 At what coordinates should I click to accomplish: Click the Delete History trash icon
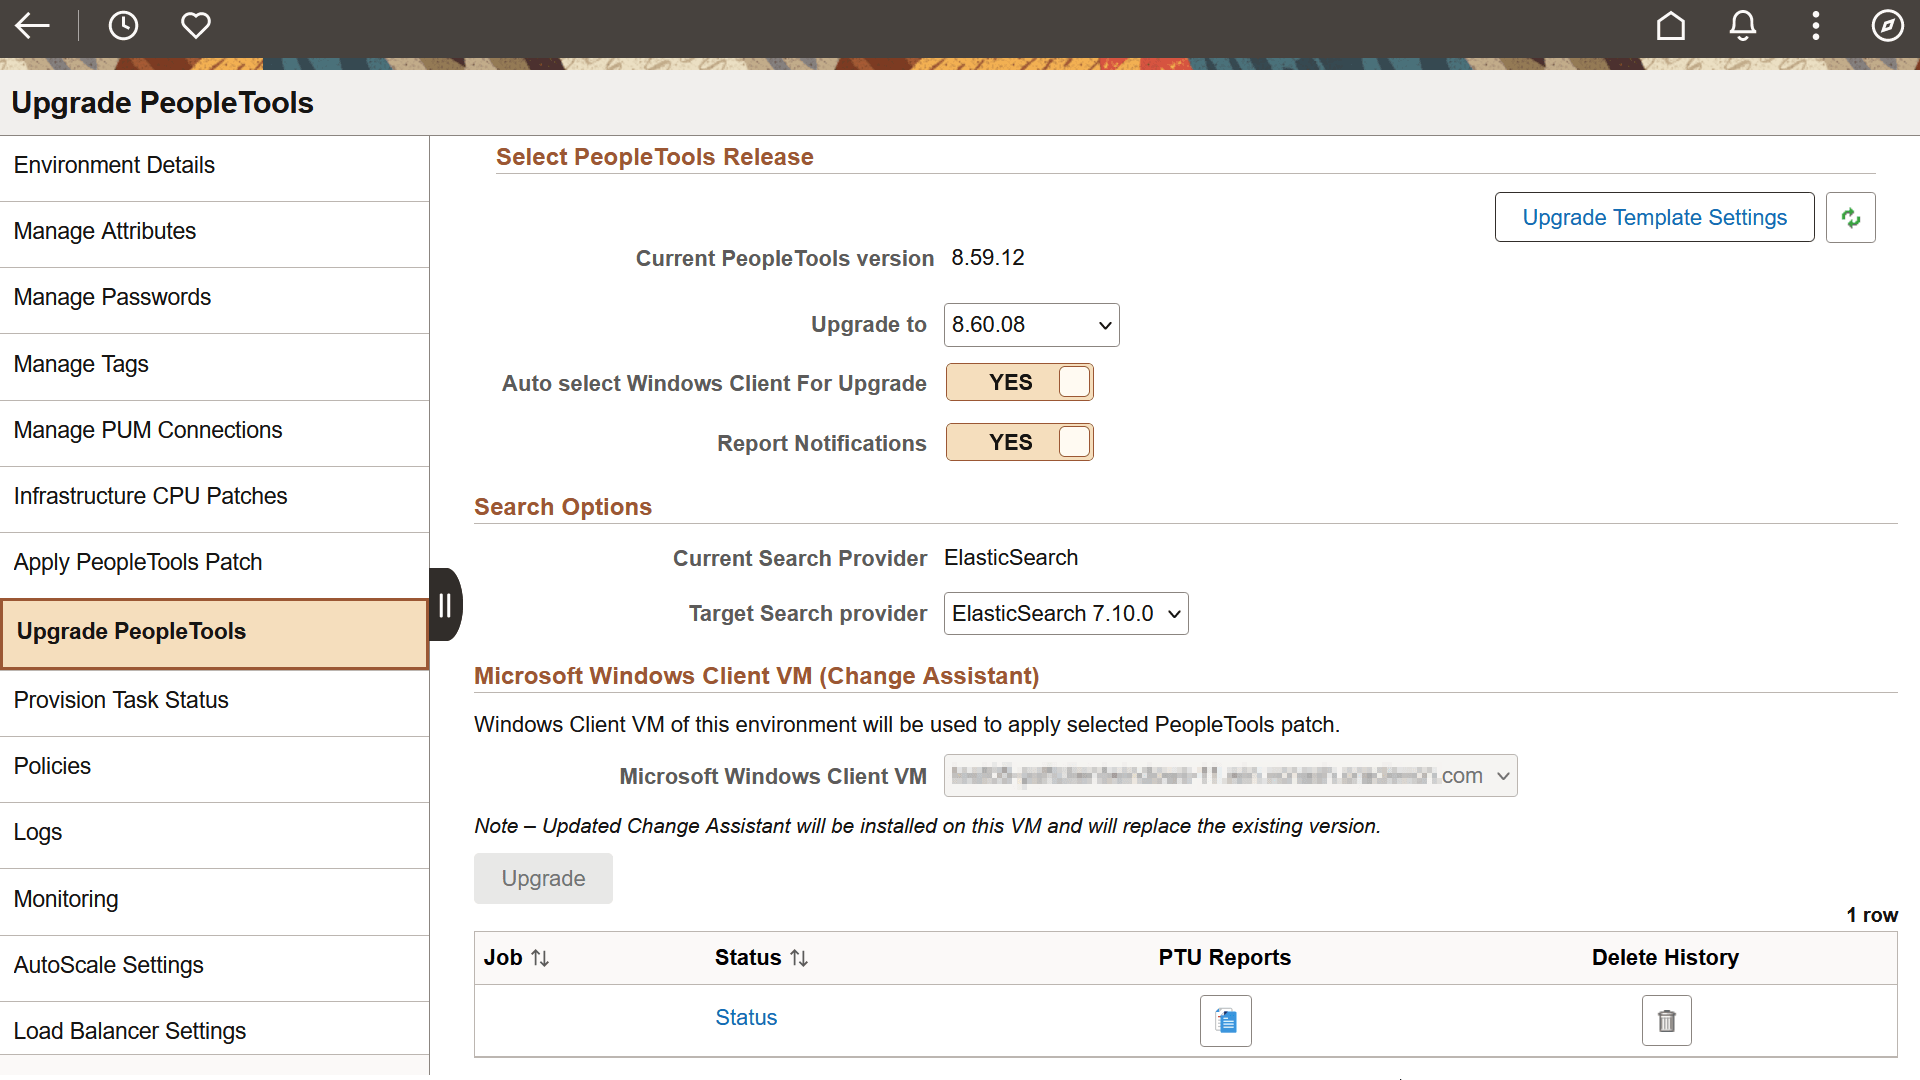coord(1665,1021)
